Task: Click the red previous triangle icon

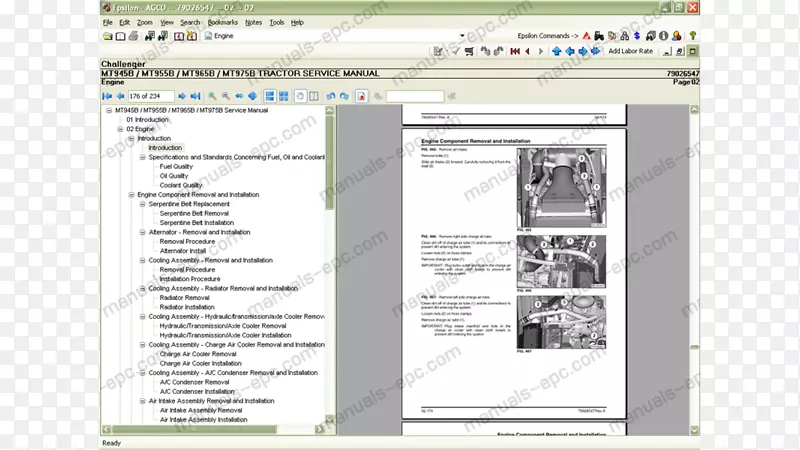Action: click(x=528, y=51)
